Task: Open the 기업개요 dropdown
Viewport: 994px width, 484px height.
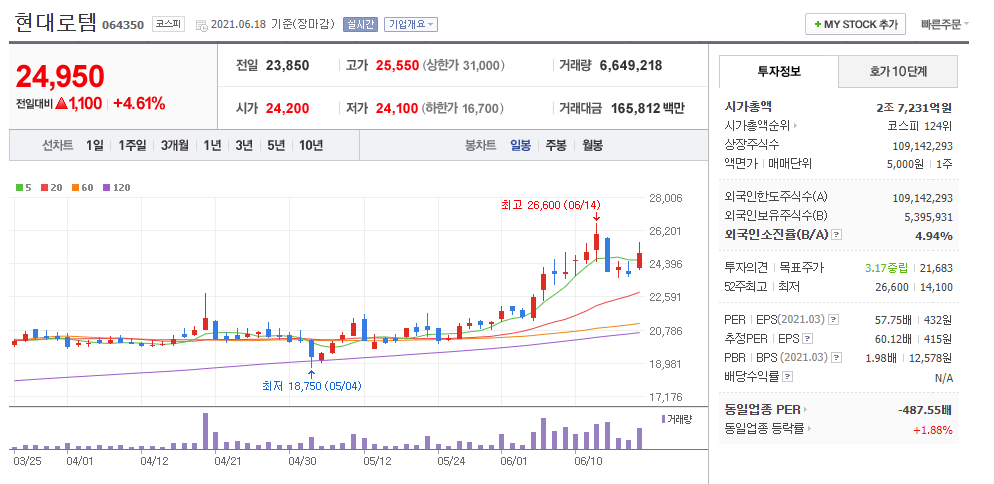Action: coord(411,25)
